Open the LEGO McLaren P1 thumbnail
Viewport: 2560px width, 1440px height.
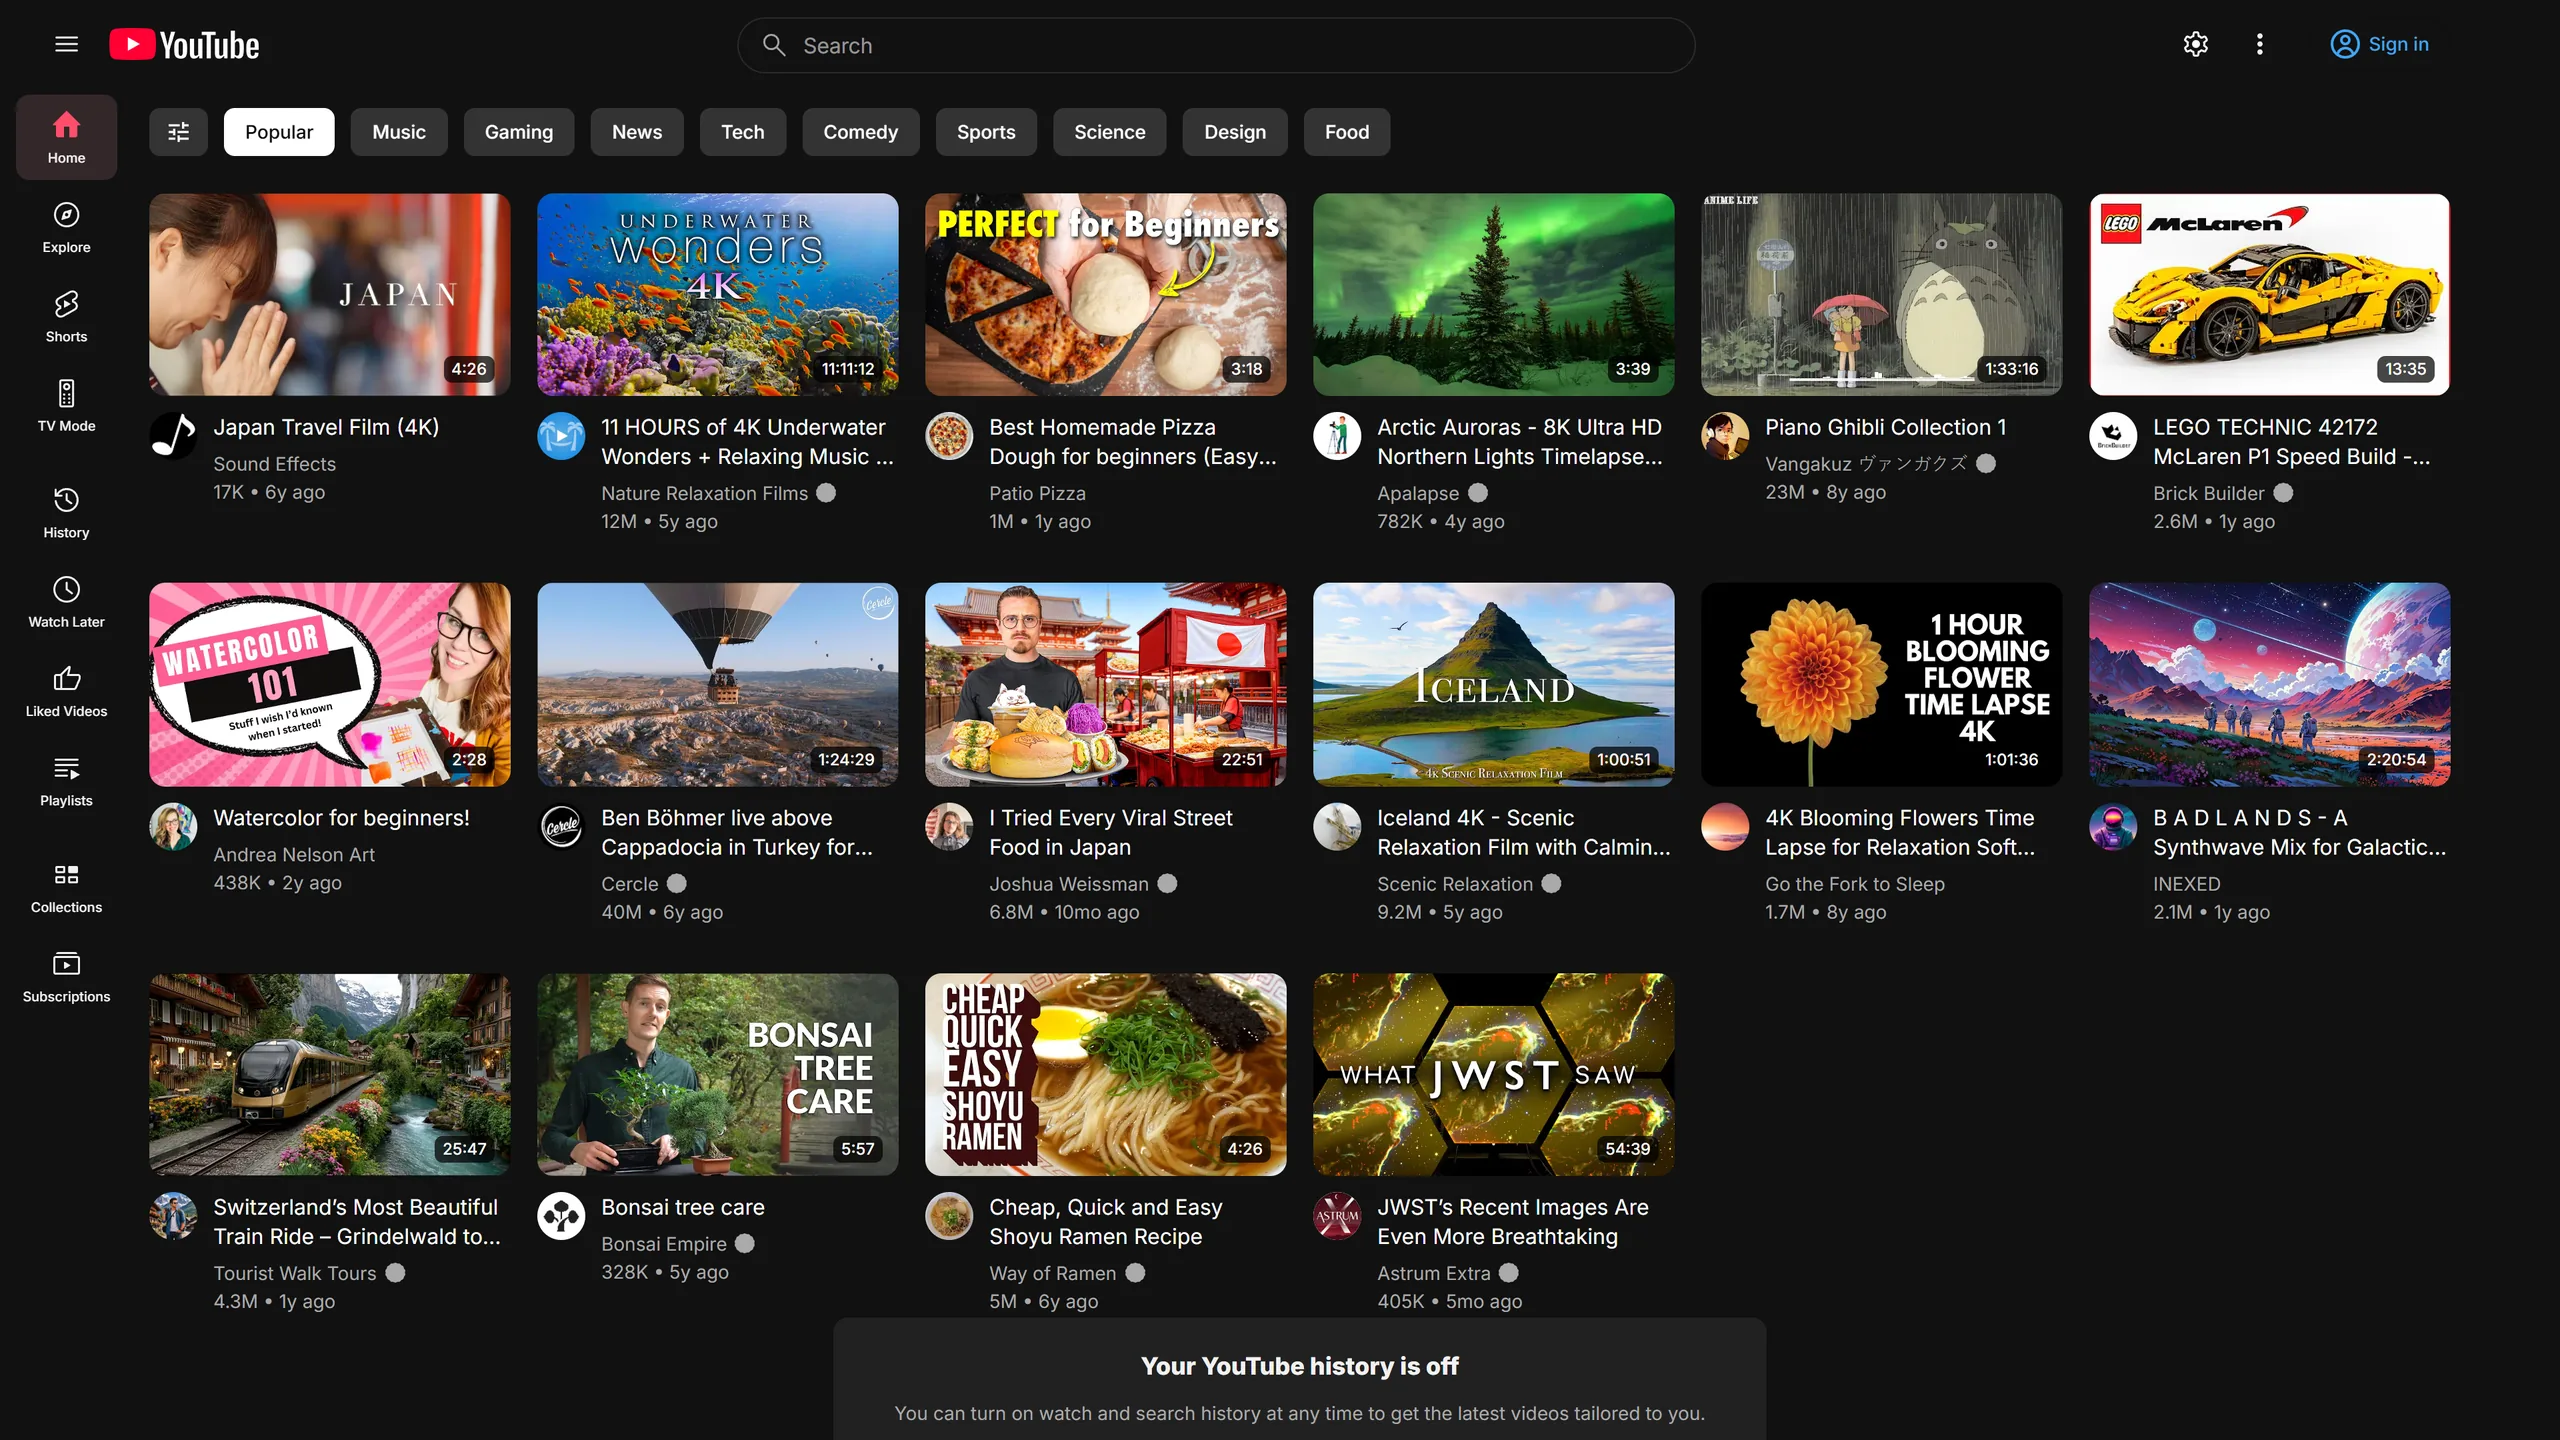(2270, 294)
